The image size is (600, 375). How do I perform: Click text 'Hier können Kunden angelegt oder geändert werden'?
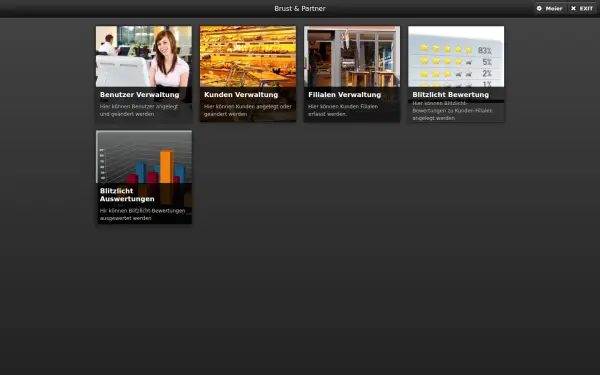click(248, 110)
